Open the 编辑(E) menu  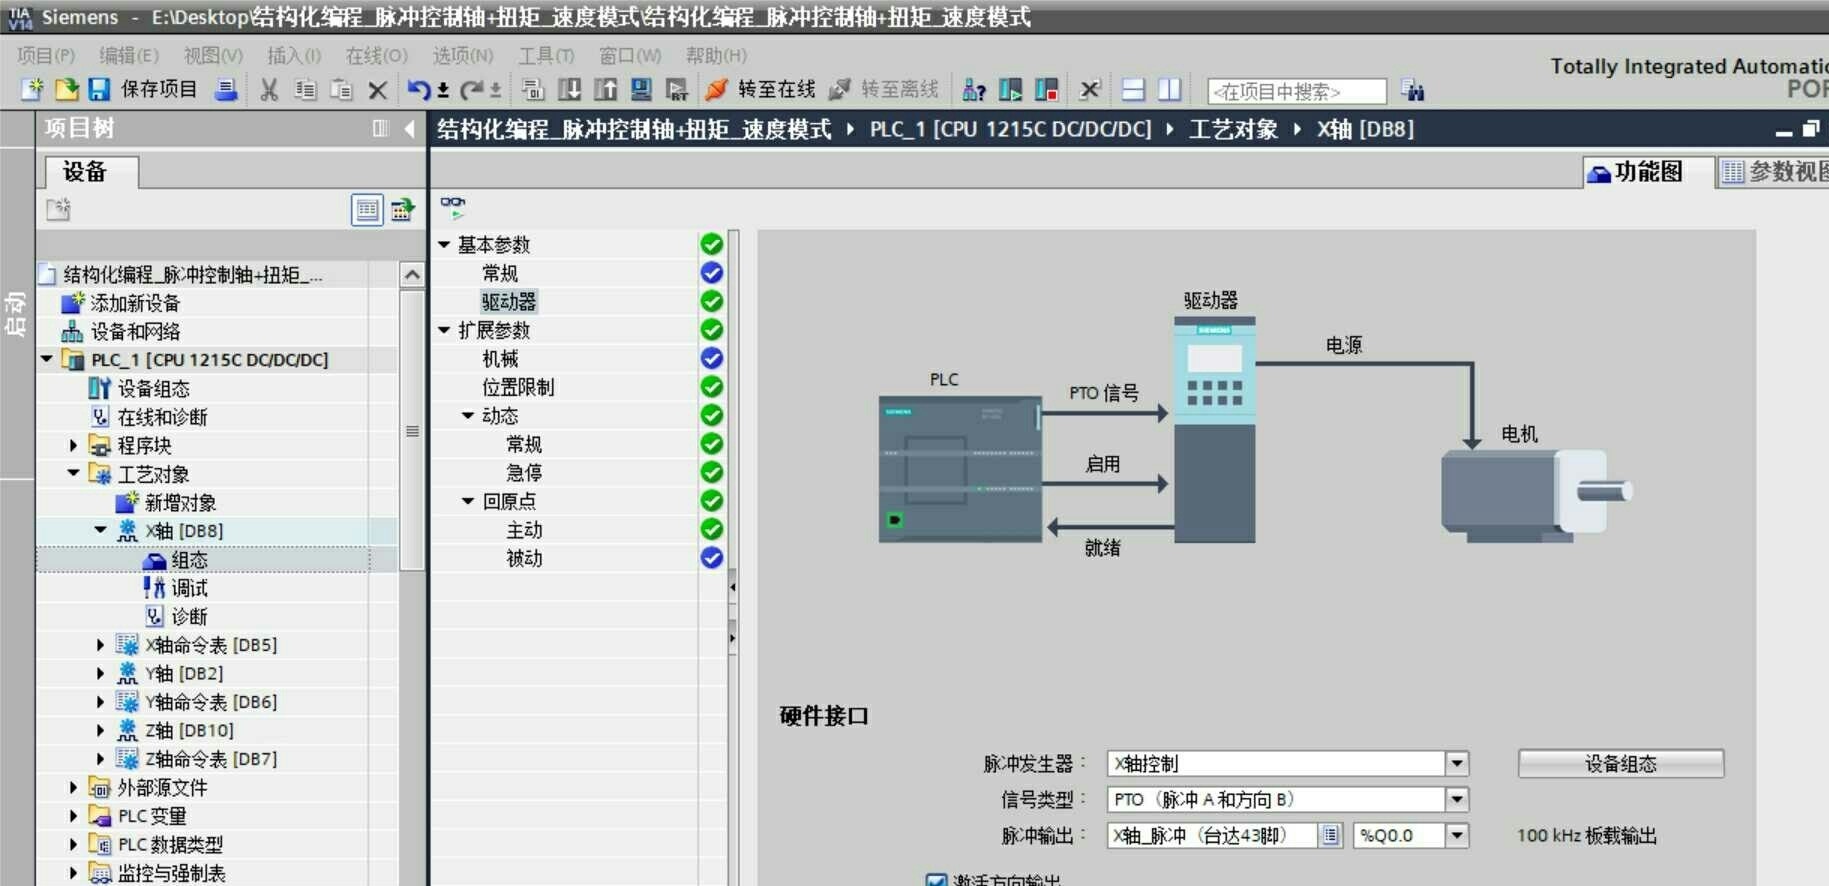[129, 56]
